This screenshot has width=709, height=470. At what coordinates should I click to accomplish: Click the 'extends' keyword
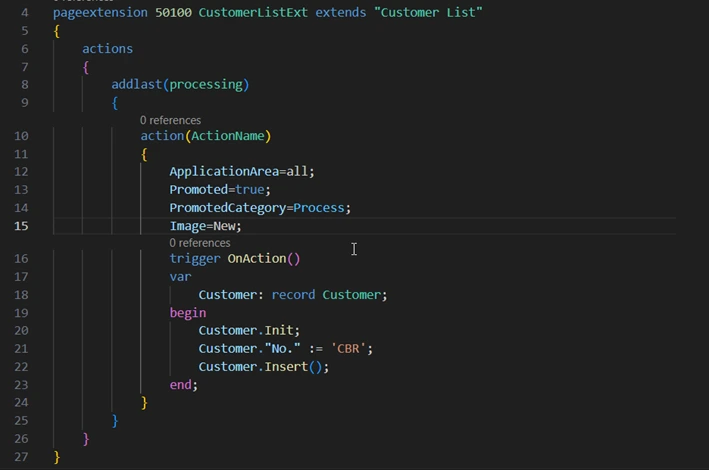340,13
